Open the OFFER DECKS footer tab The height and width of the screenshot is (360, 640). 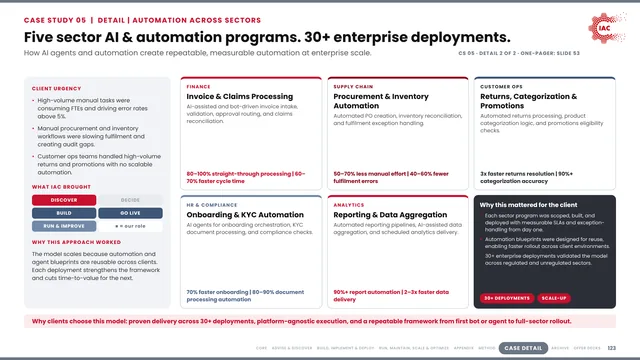(587, 348)
